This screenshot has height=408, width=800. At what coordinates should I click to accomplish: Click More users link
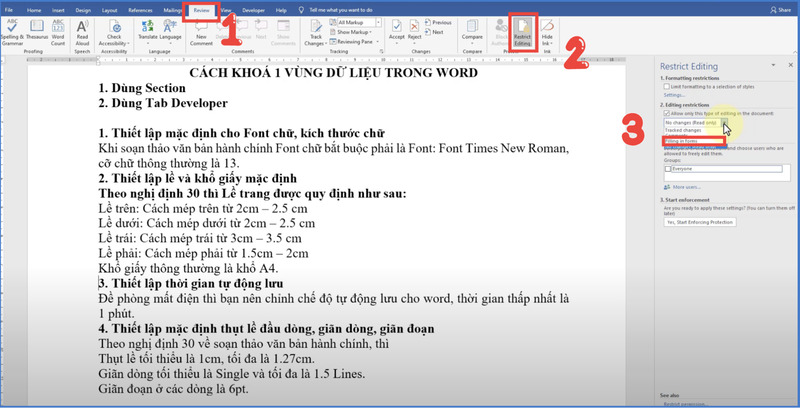point(687,187)
